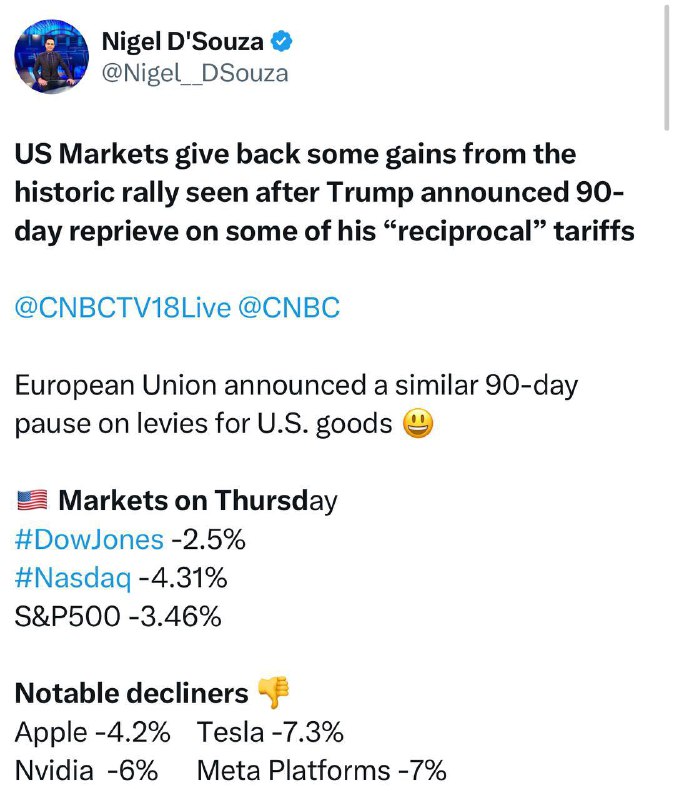Open Nigel D'Souza's profile picture
The width and height of the screenshot is (674, 800).
52,57
